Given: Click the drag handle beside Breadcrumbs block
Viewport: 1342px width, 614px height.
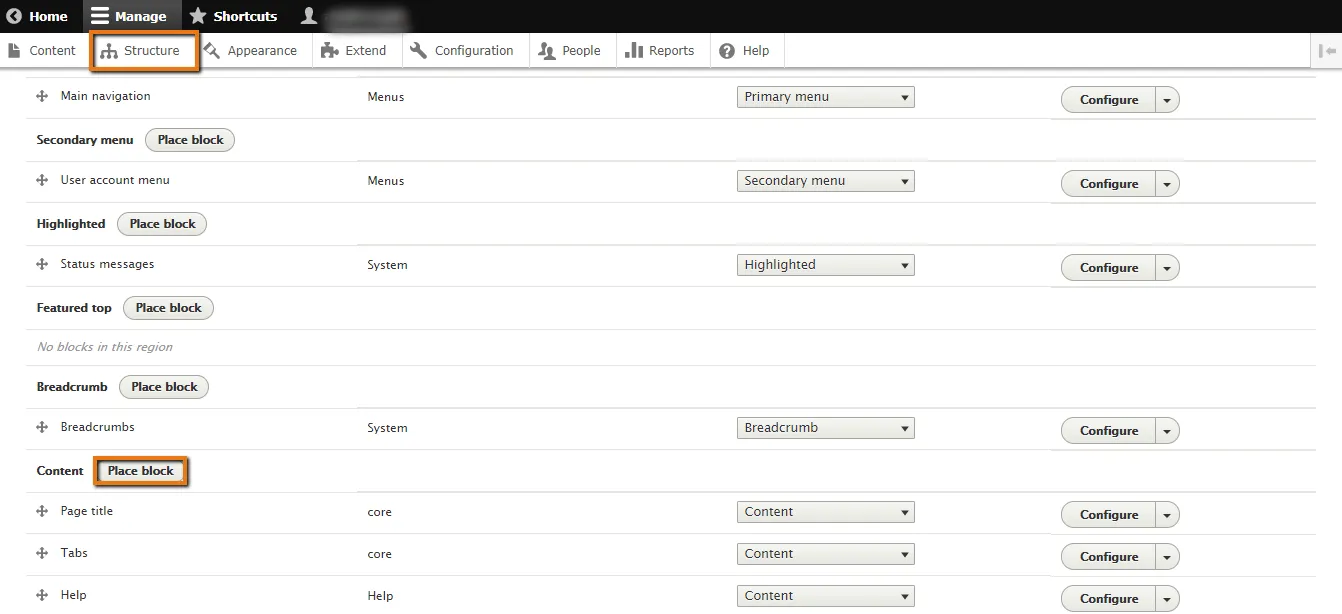Looking at the screenshot, I should pyautogui.click(x=42, y=427).
